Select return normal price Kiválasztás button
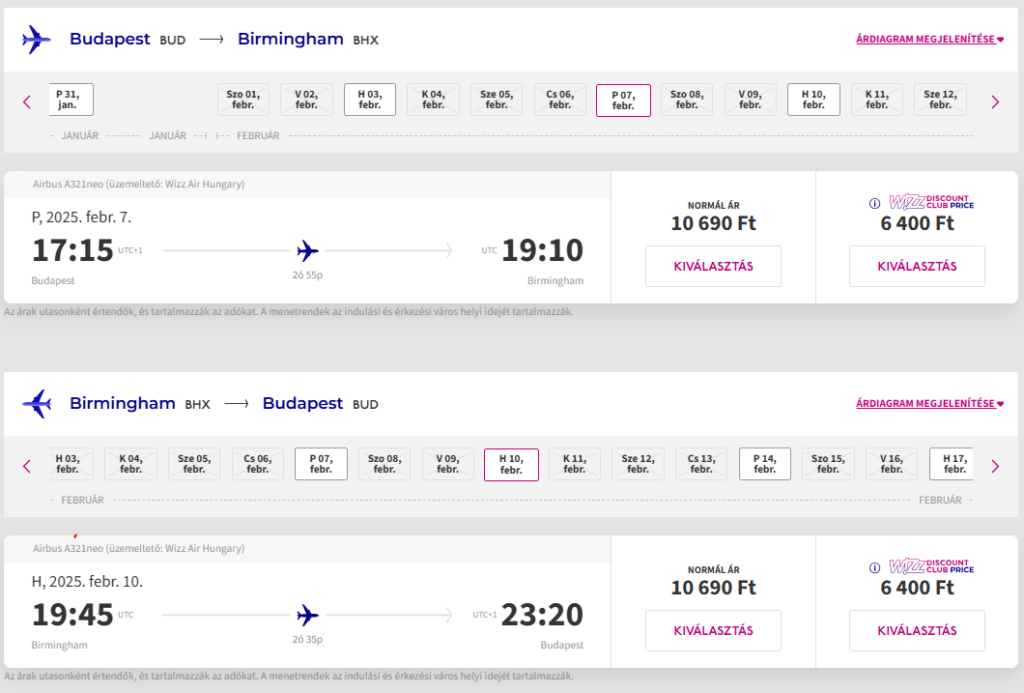Screen dimensions: 1024x693 (x=713, y=630)
